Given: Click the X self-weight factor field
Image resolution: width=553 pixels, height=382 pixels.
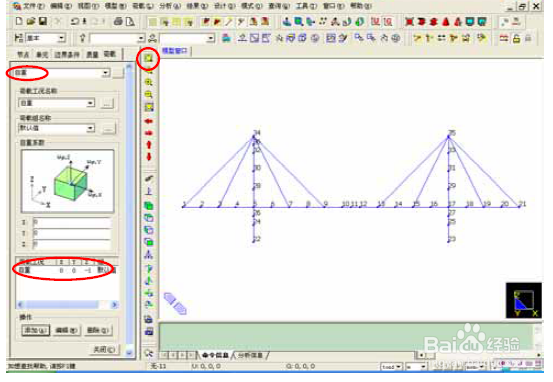Looking at the screenshot, I should click(72, 223).
